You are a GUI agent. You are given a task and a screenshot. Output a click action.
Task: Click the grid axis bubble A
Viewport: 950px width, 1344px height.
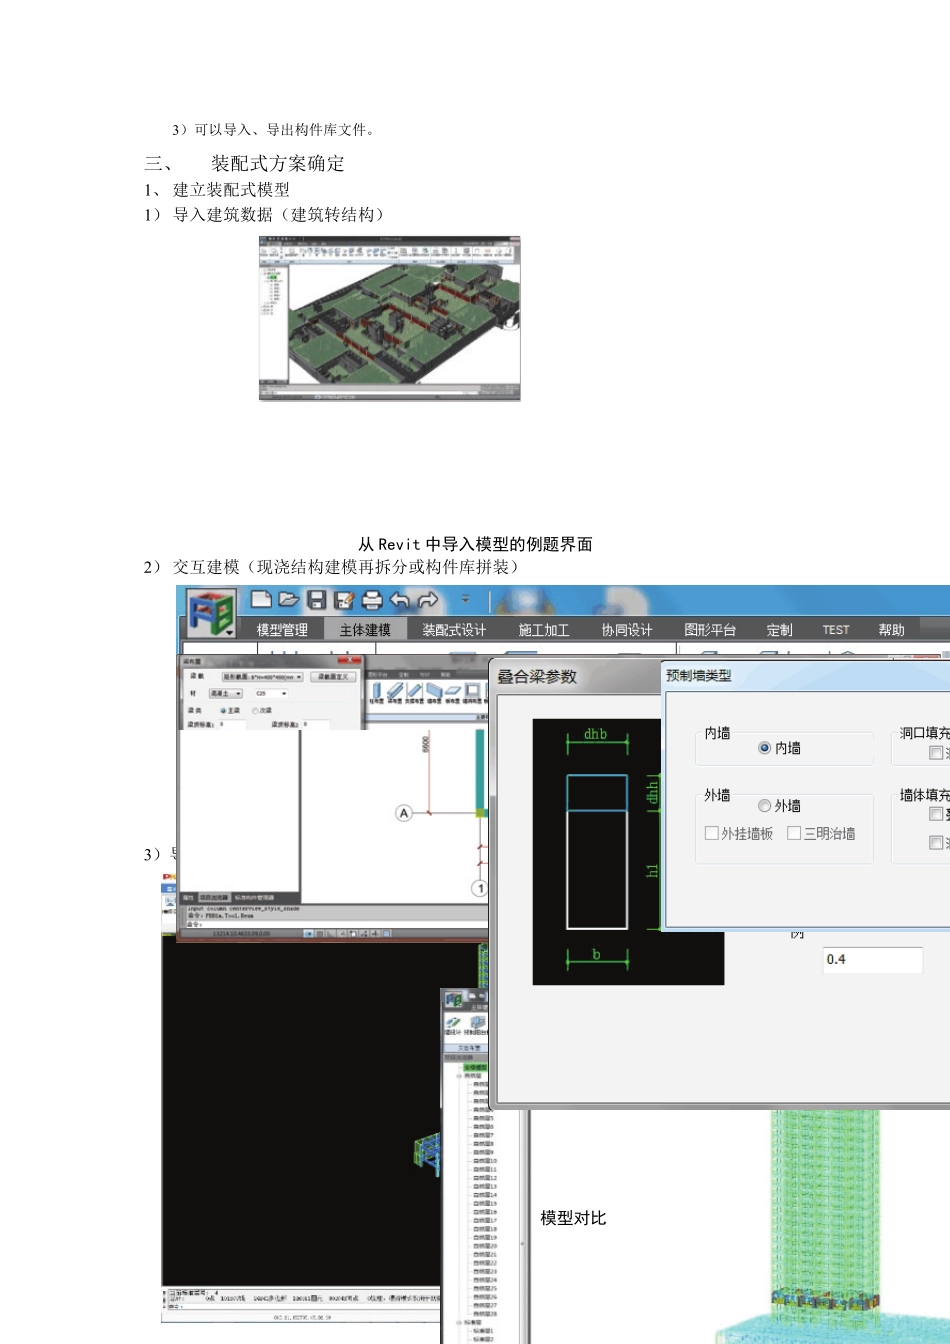(404, 813)
